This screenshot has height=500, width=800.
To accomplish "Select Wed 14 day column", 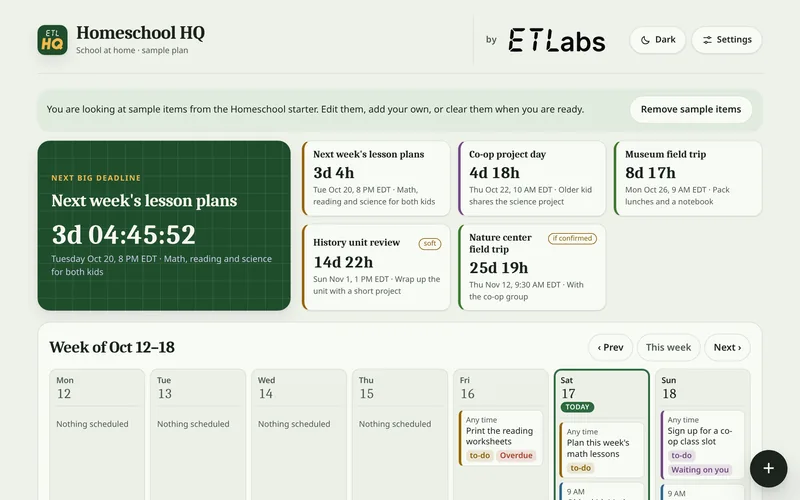I will [299, 435].
